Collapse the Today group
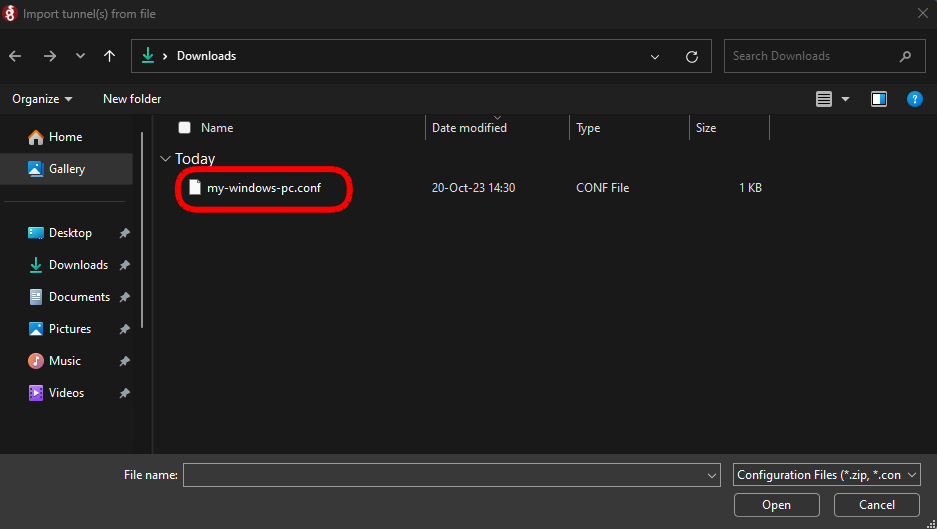This screenshot has height=529, width=937. (x=165, y=158)
